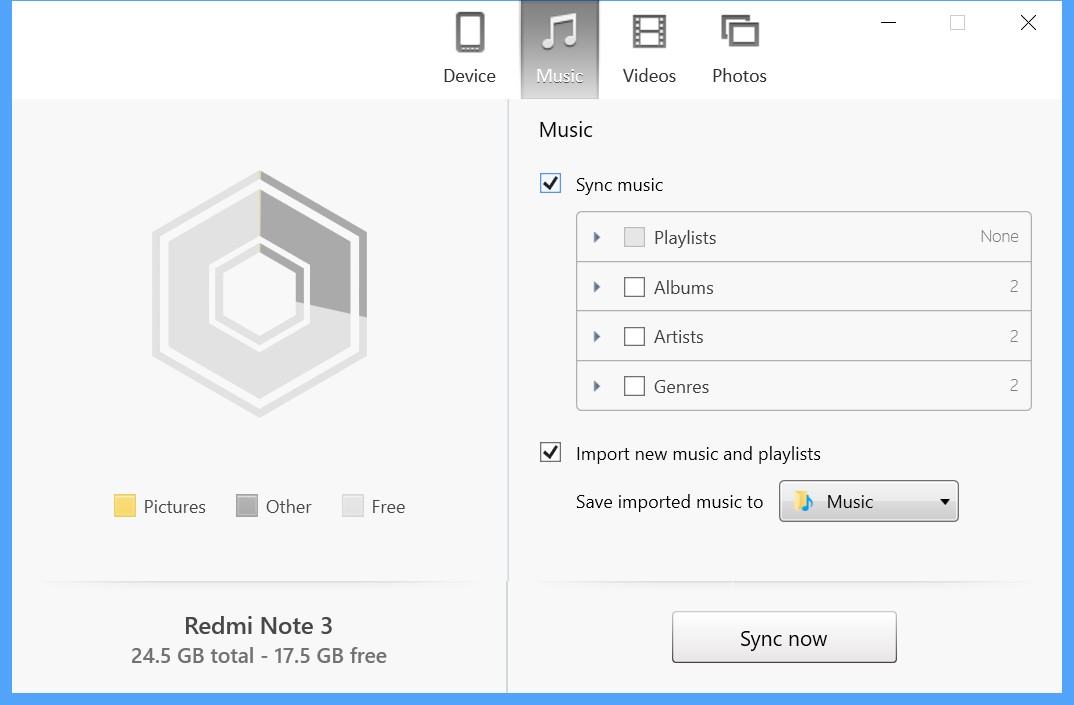
Task: Click the Albums count number 2
Action: point(1014,286)
